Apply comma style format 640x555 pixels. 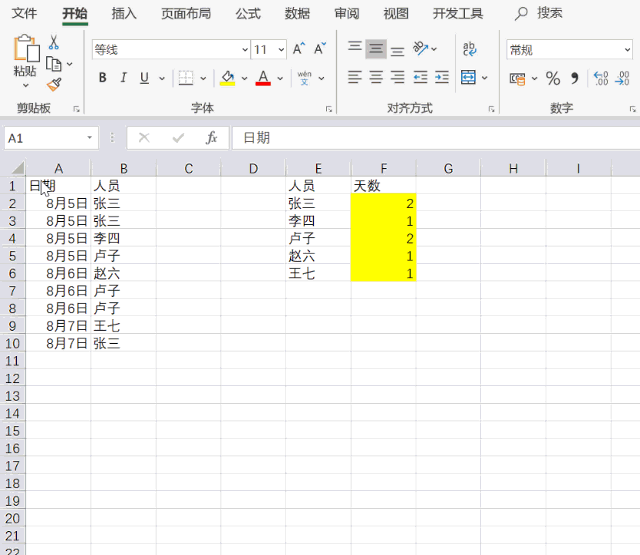coord(574,78)
